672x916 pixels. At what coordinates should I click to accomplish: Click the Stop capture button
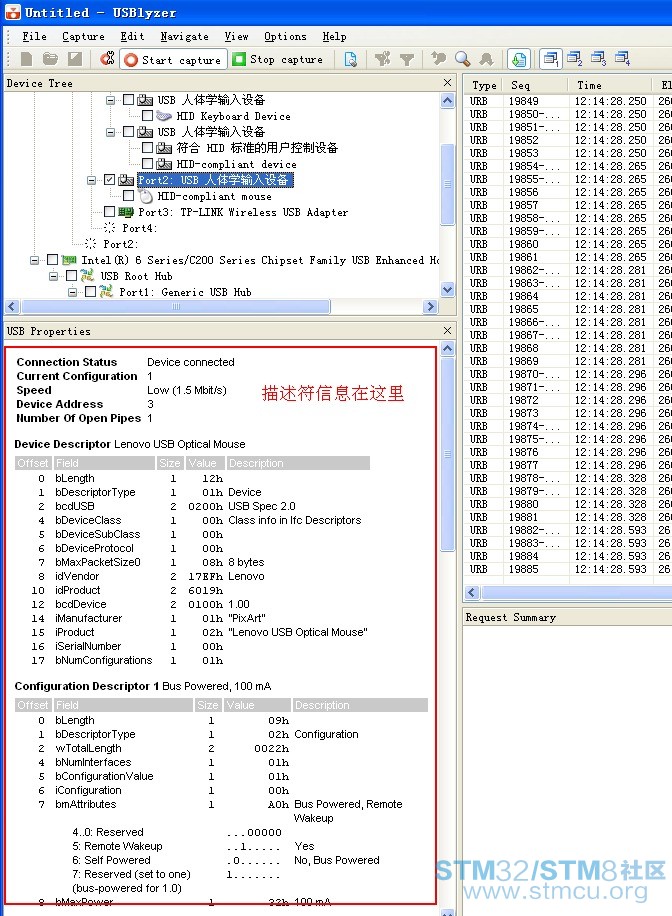tap(278, 60)
